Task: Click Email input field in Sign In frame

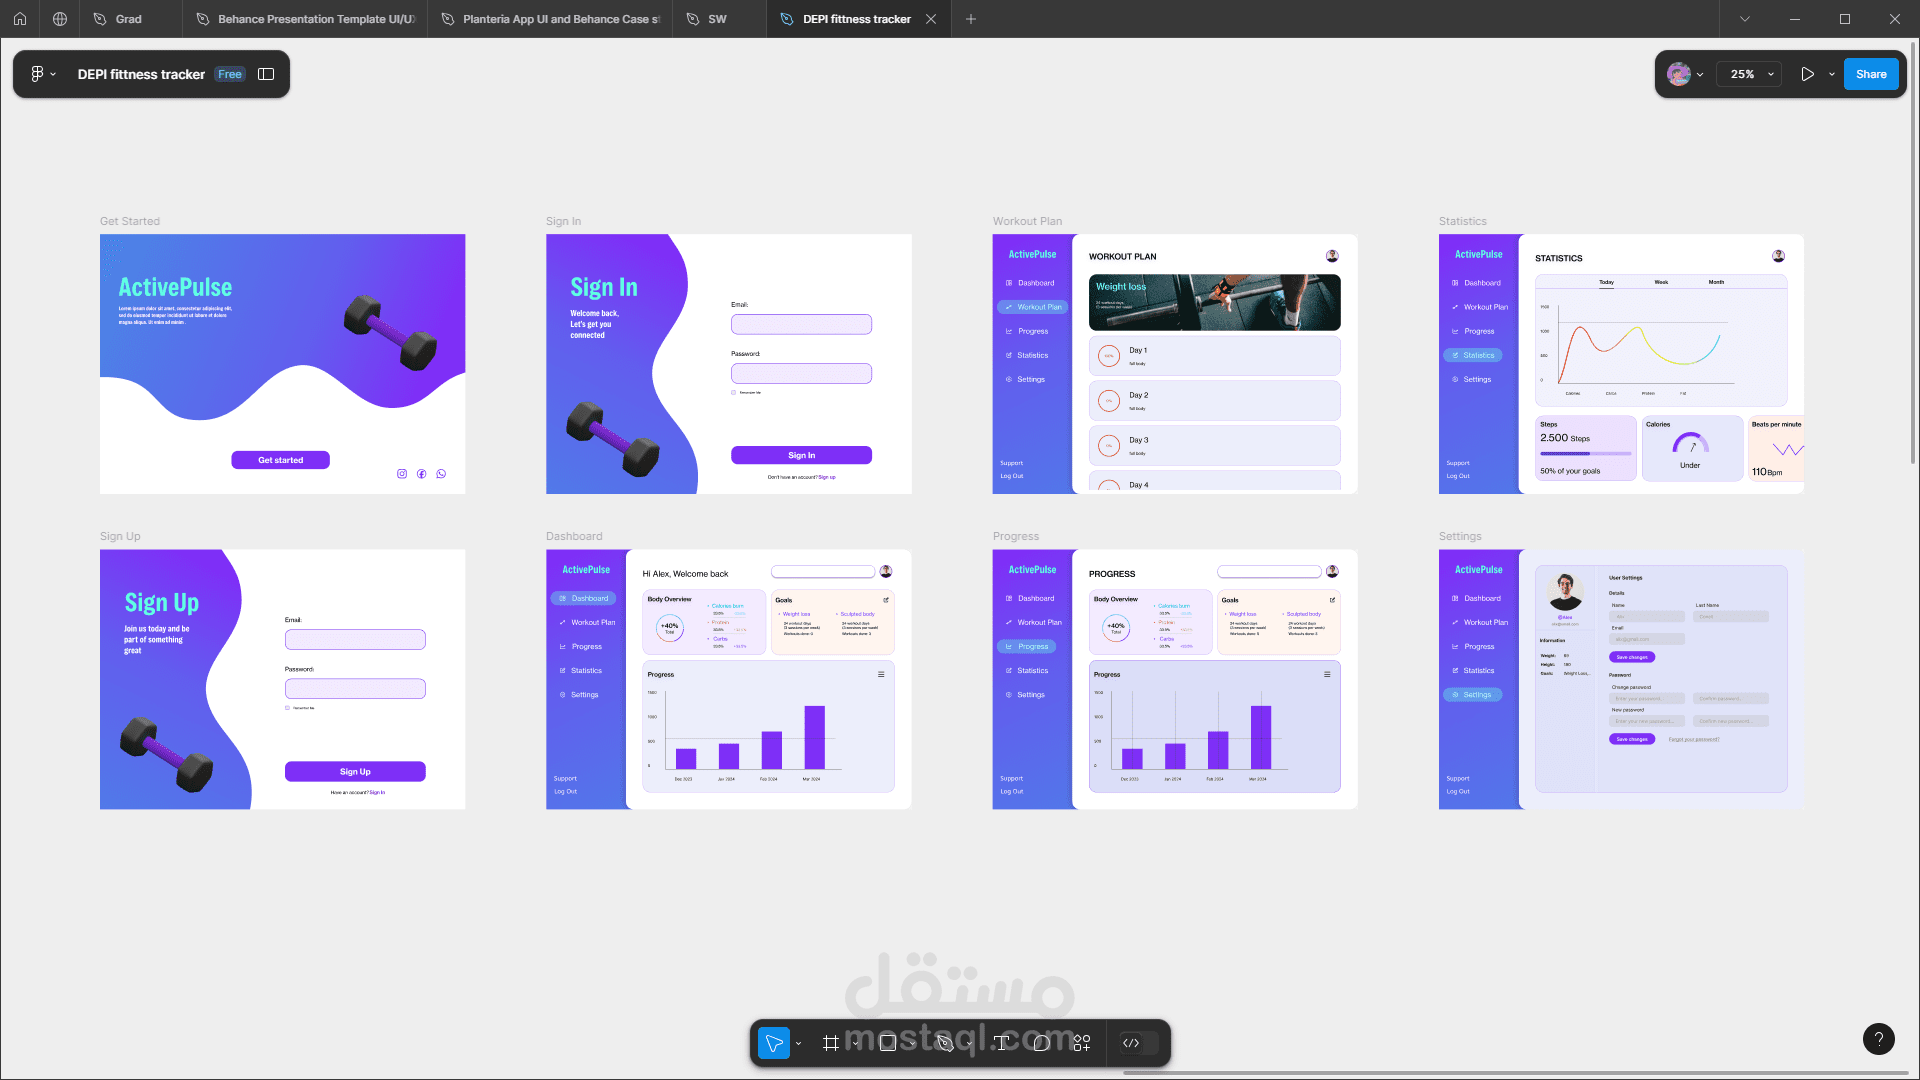Action: 801,324
